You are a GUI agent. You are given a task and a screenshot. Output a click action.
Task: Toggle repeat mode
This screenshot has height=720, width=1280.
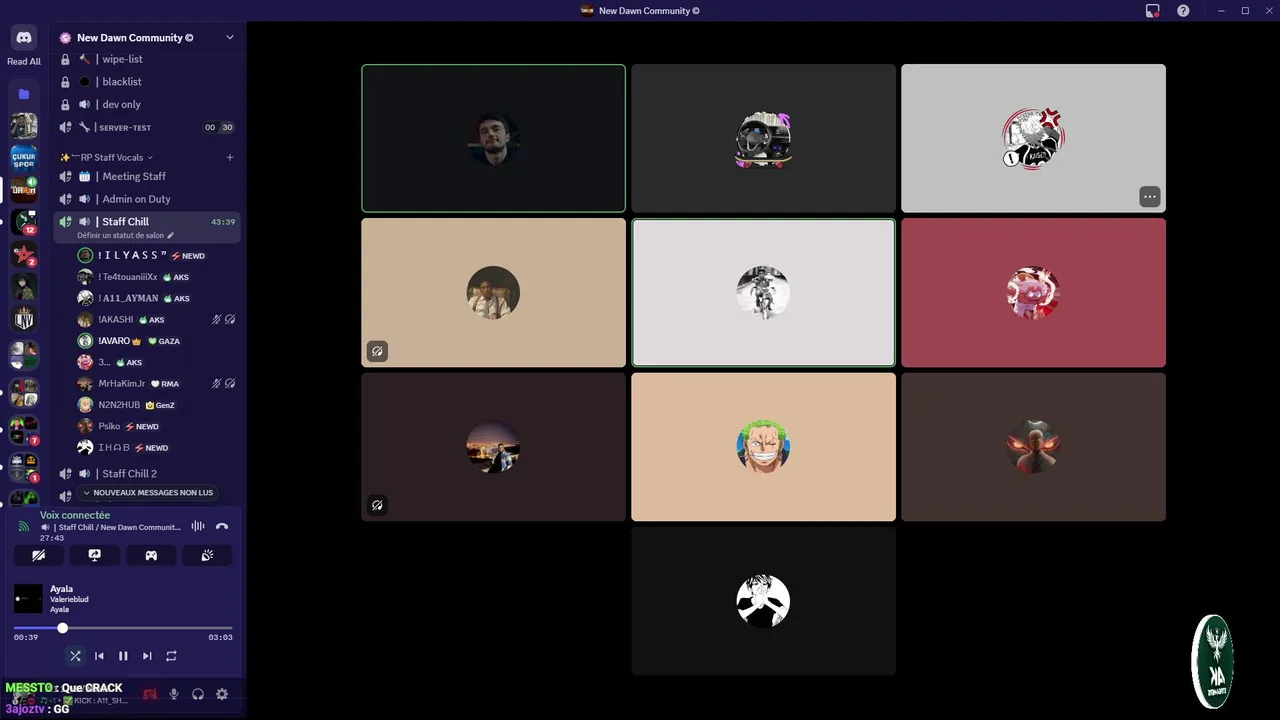(171, 656)
